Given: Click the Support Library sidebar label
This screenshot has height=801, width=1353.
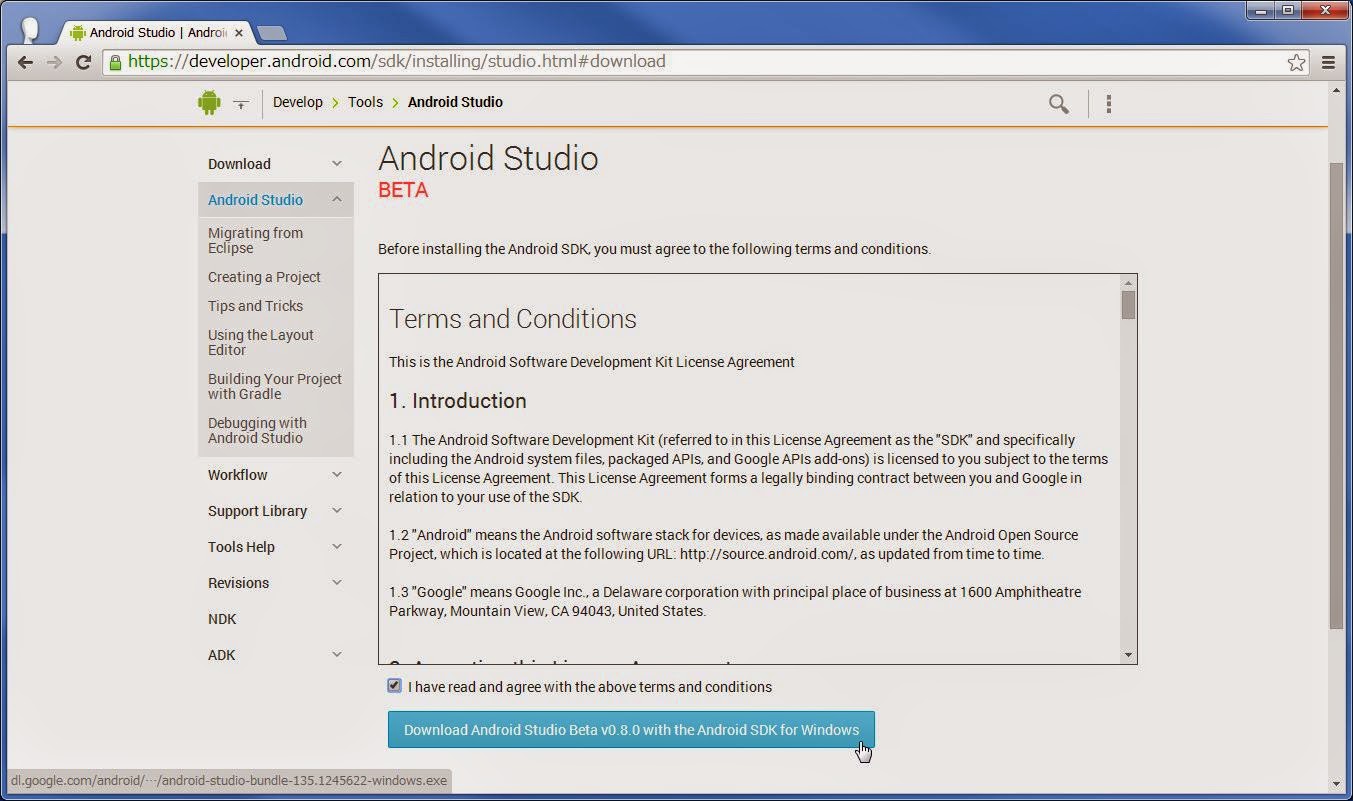Looking at the screenshot, I should 257,511.
